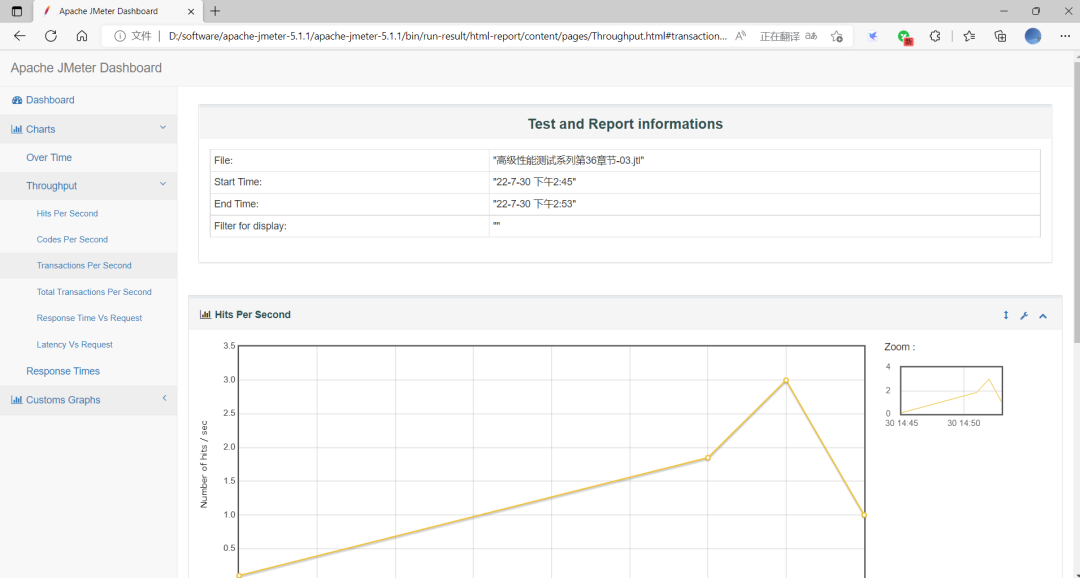
Task: Collapse the Throughput submenu chevron
Action: pyautogui.click(x=163, y=184)
